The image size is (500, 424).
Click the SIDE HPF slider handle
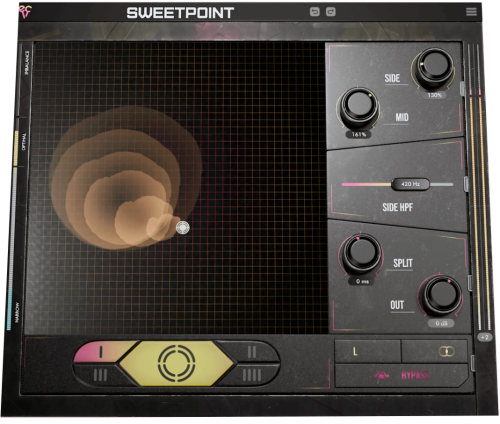point(410,184)
